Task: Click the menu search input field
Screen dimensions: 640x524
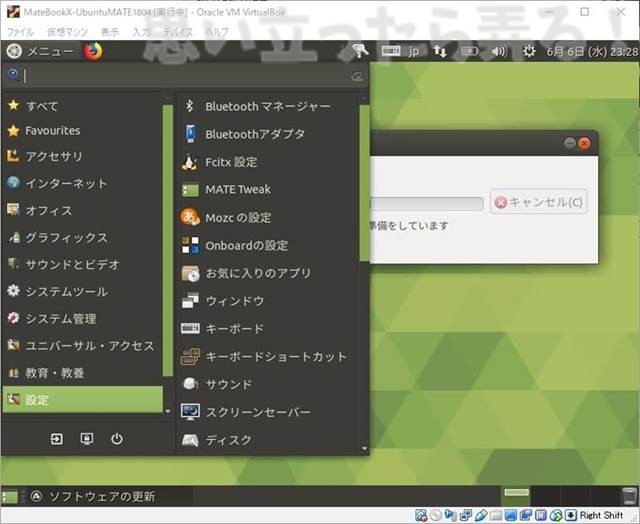Action: click(186, 76)
